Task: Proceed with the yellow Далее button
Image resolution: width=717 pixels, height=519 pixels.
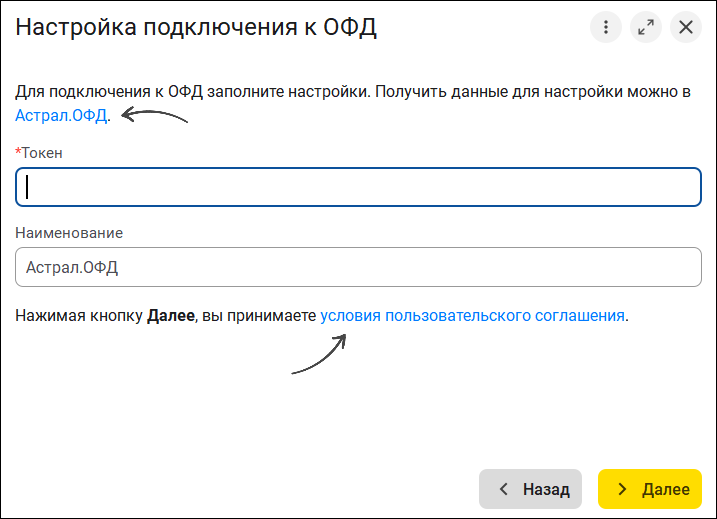Action: coord(650,489)
